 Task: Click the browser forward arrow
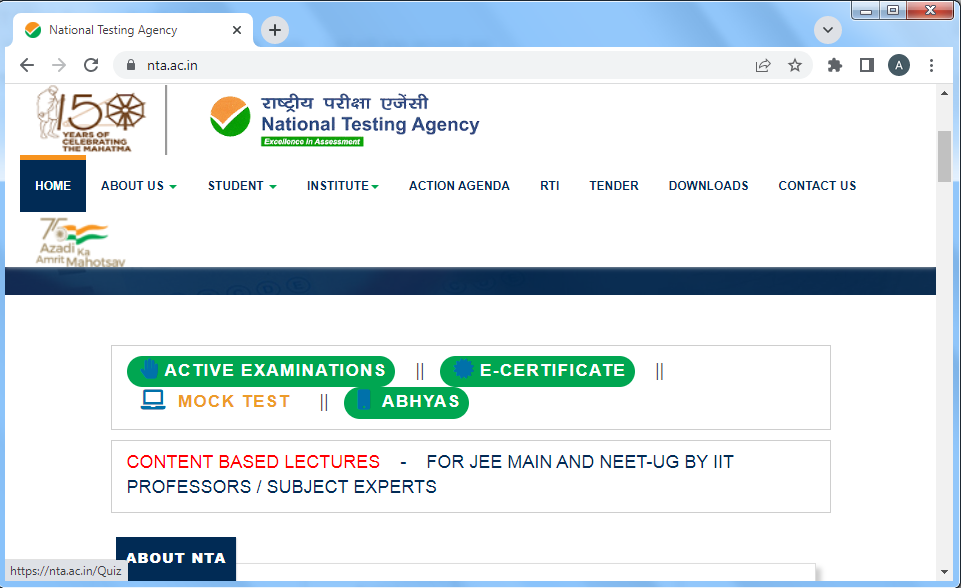point(59,65)
